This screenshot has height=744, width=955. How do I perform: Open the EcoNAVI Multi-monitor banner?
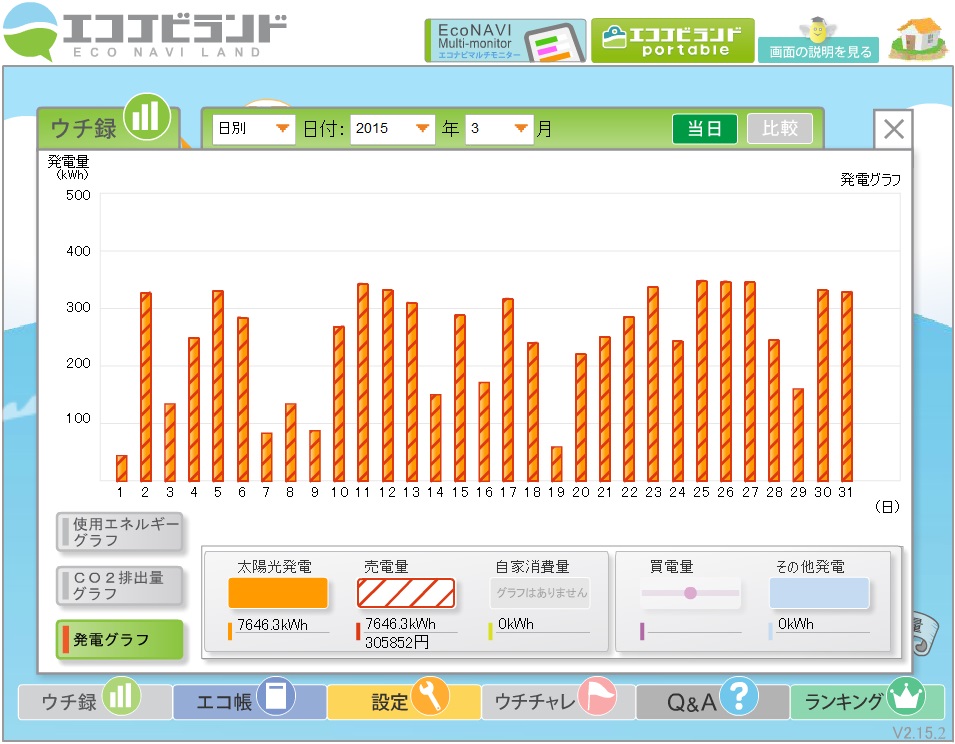click(505, 41)
